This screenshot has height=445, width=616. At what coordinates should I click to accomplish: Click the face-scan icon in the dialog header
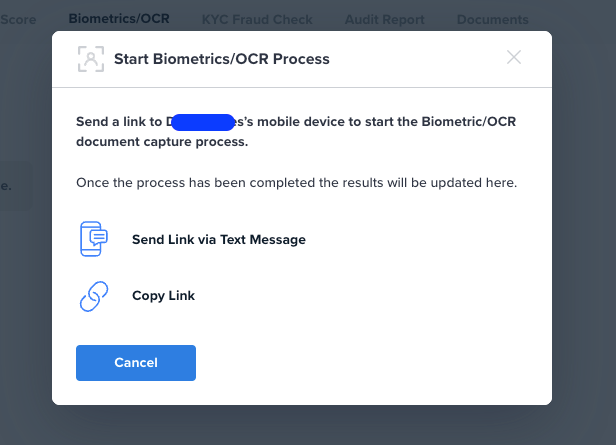(91, 59)
